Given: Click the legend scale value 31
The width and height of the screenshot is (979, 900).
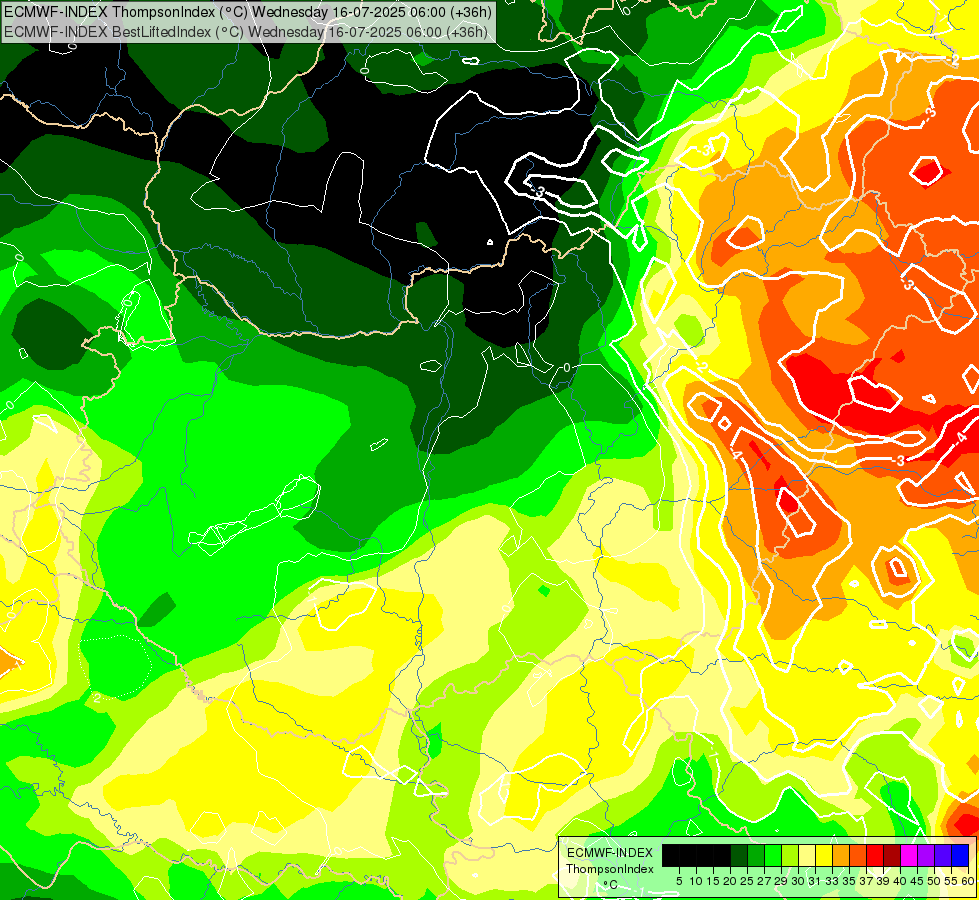Looking at the screenshot, I should [x=815, y=881].
